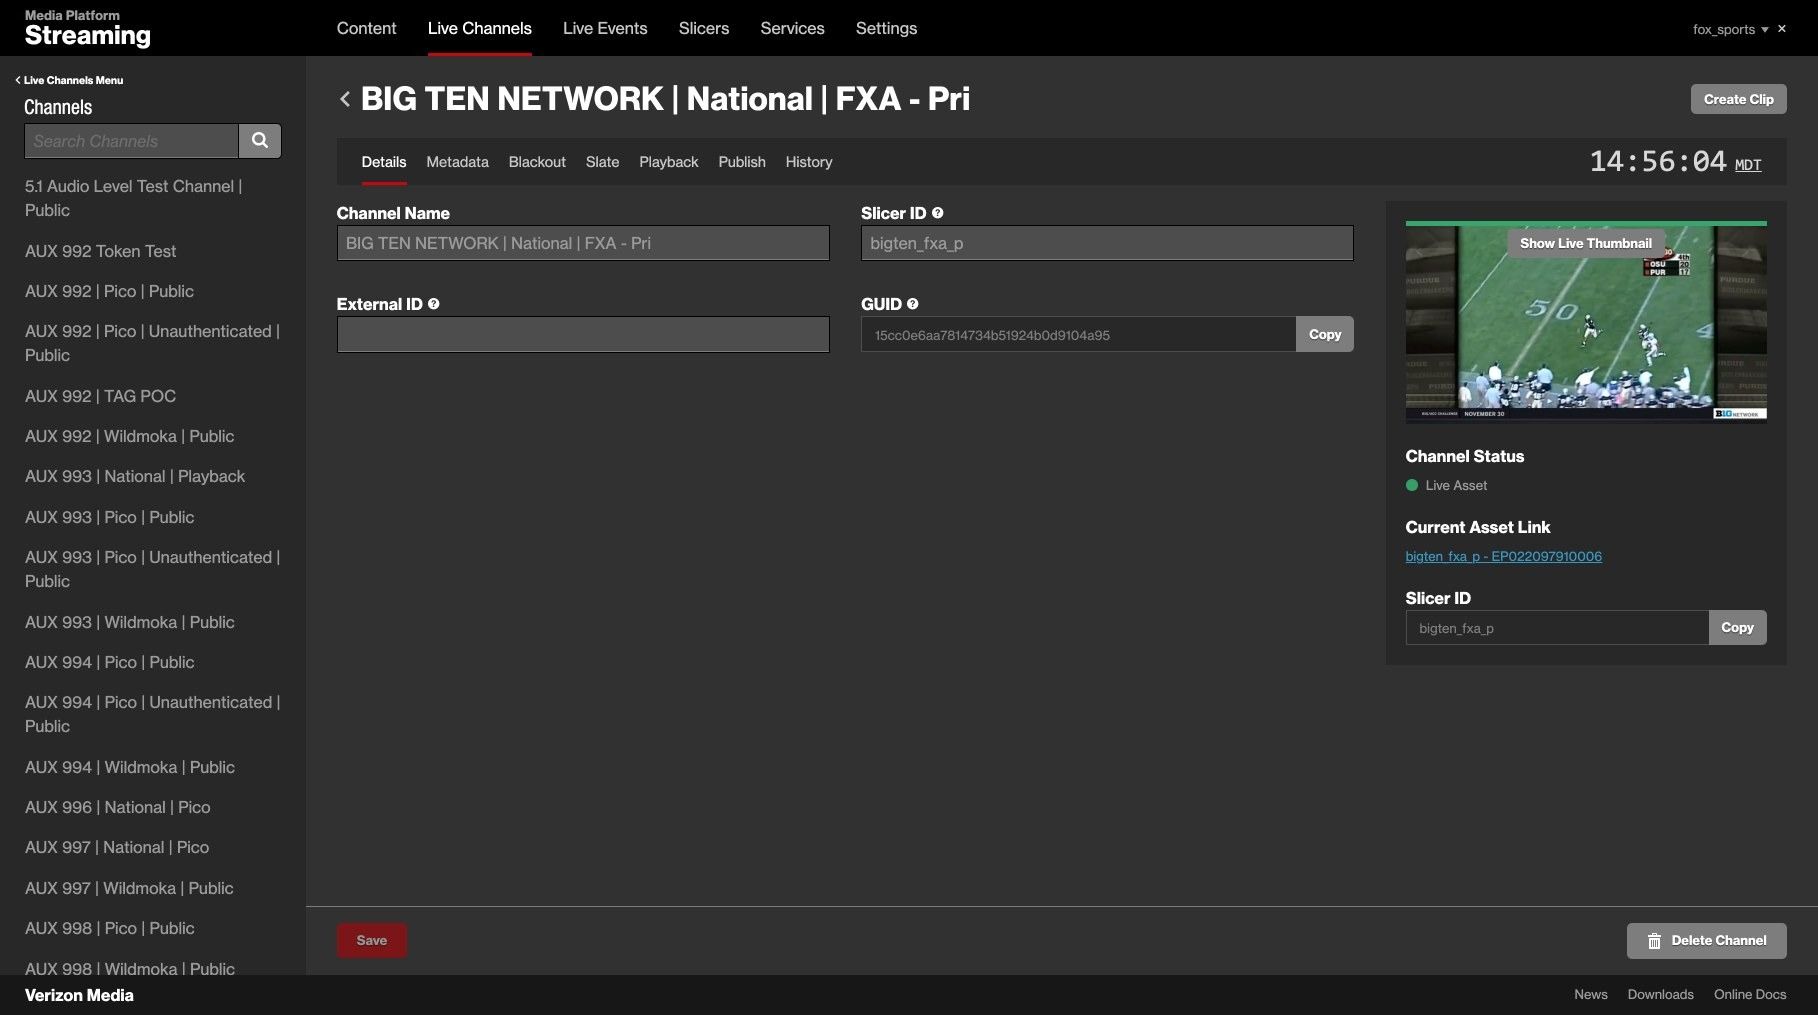Screen dimensions: 1818x1015
Task: Select the Live Channels menu
Action: pos(480,28)
